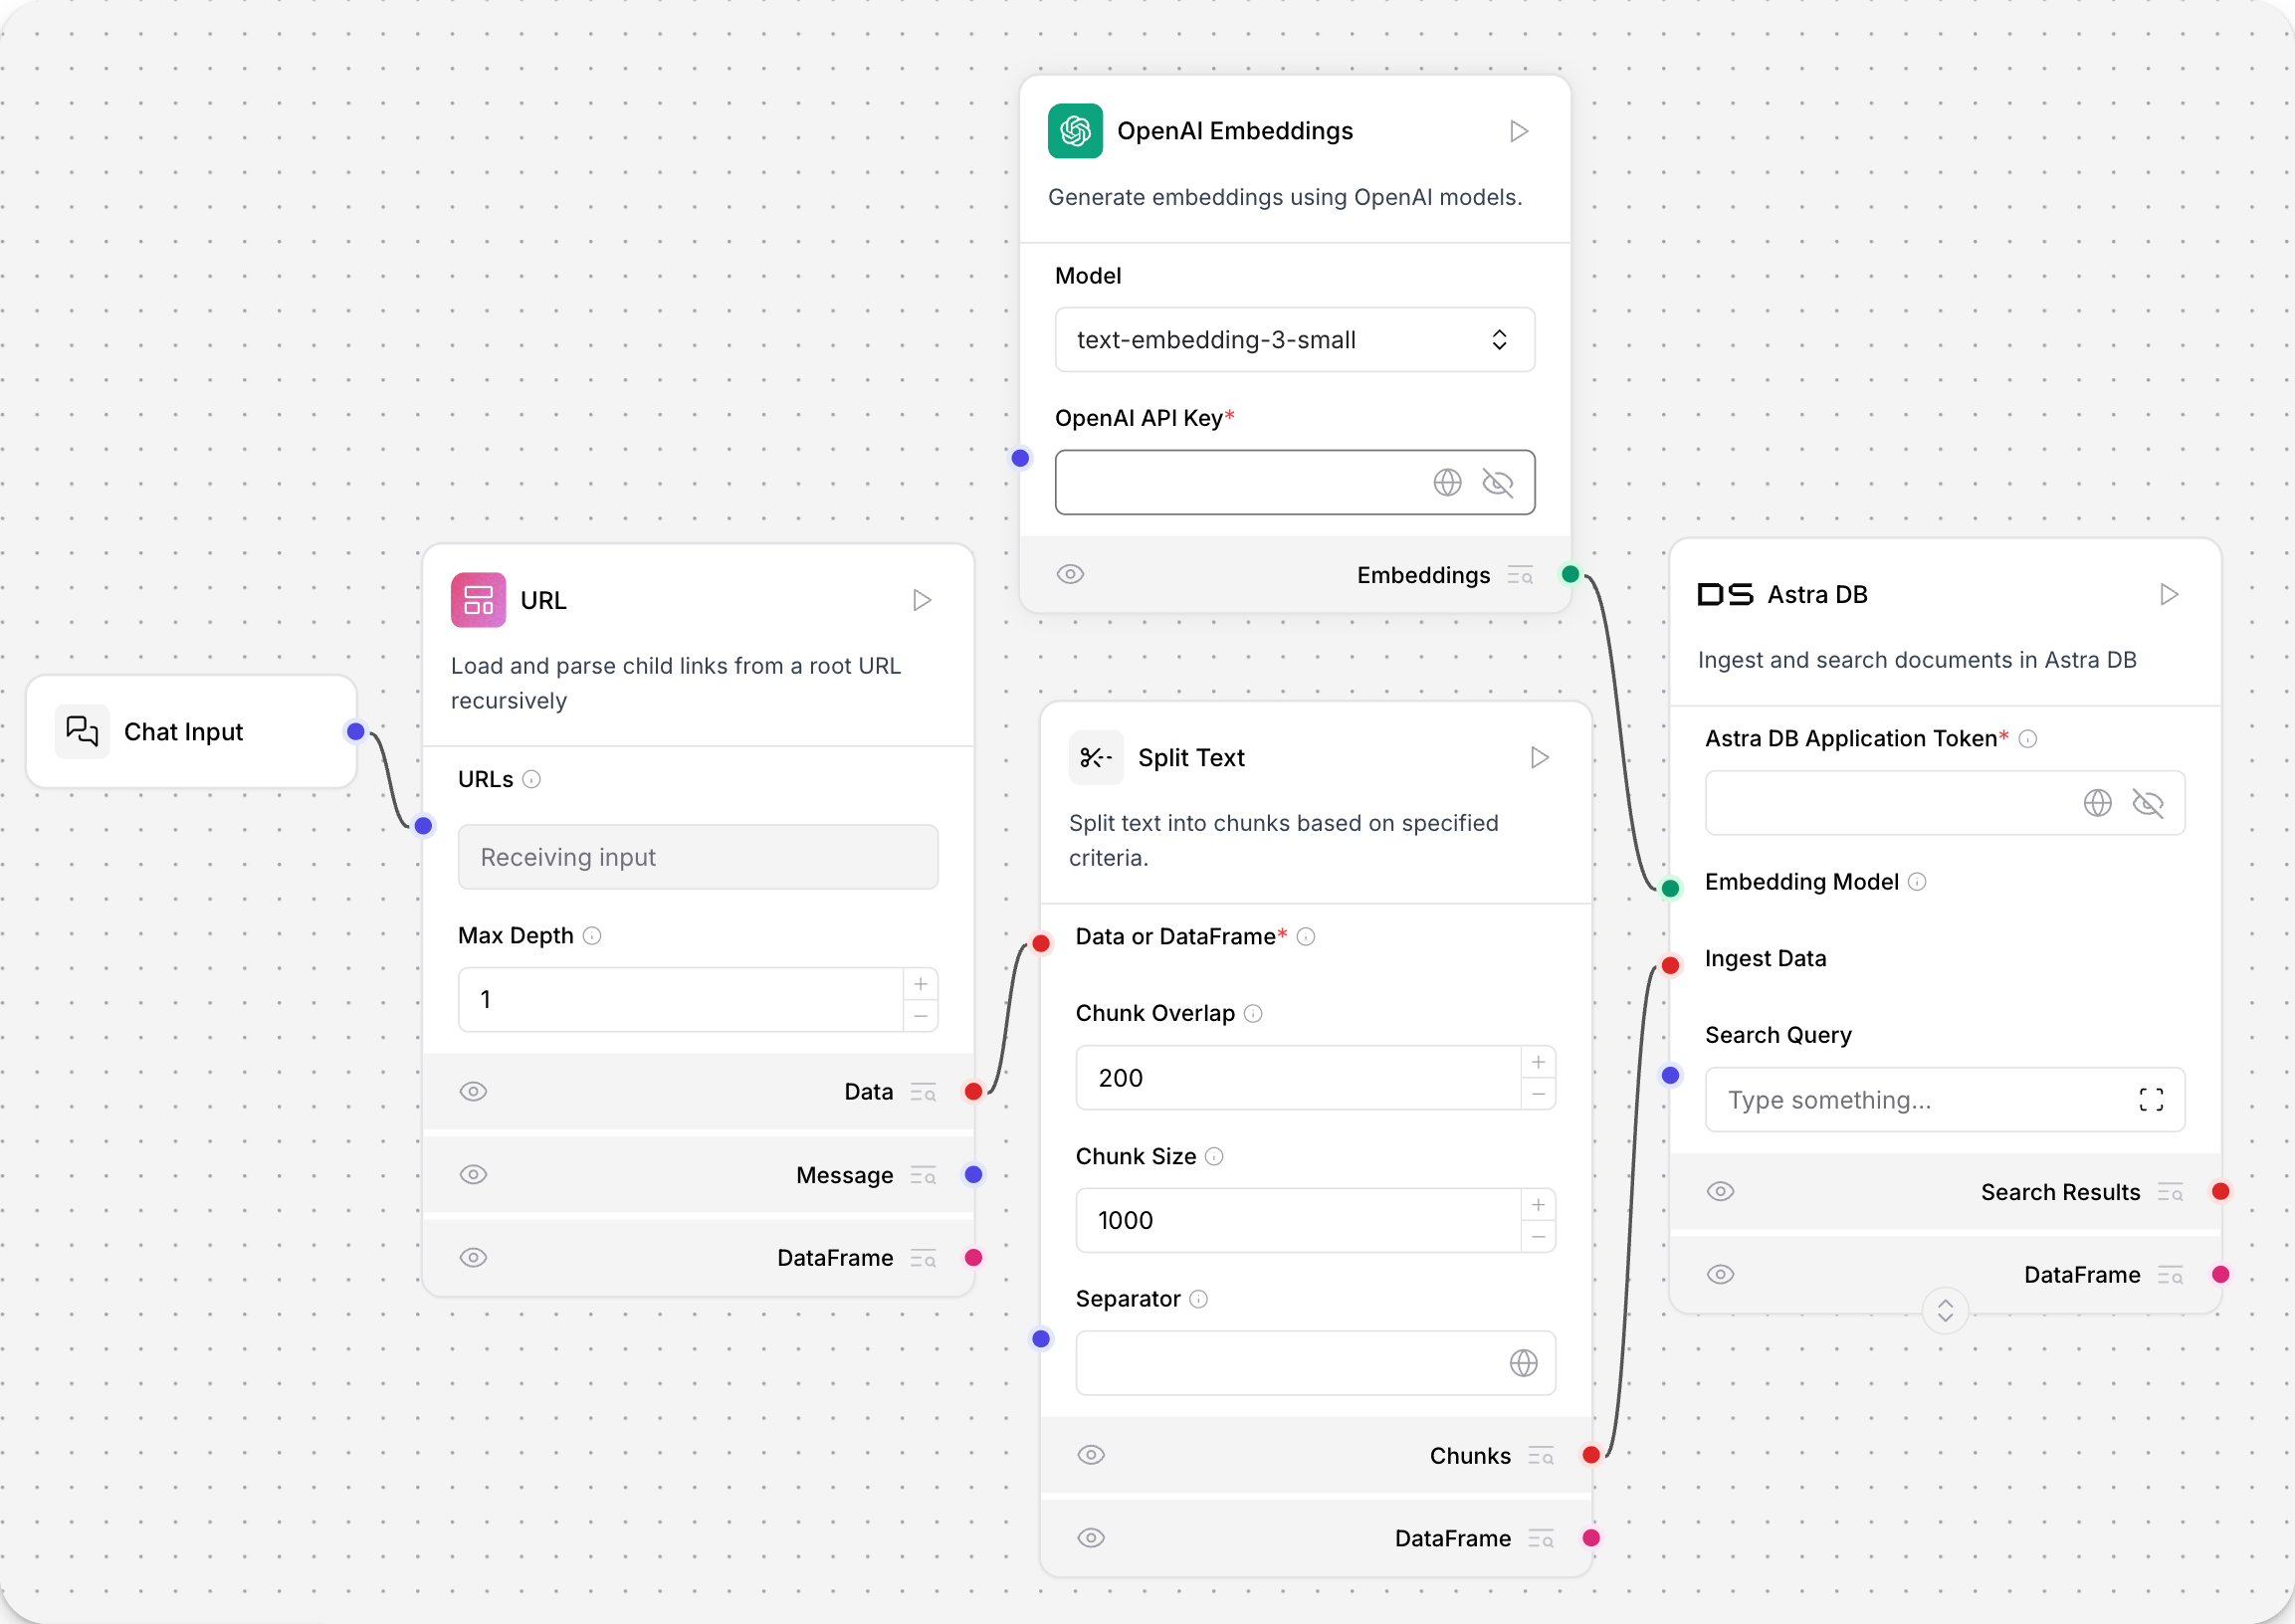Inspect Astra DB DataFrame output icon
The image size is (2295, 1624).
[x=2170, y=1275]
